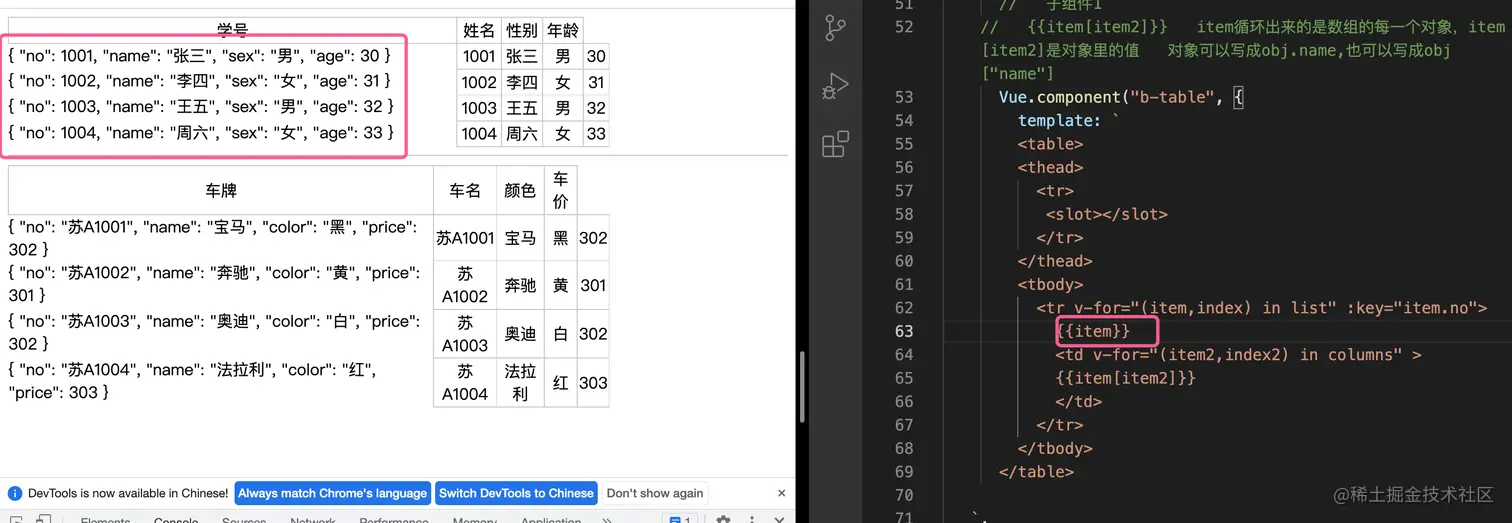Click the <thead> opening tag line
This screenshot has height=523, width=1512.
1050,167
